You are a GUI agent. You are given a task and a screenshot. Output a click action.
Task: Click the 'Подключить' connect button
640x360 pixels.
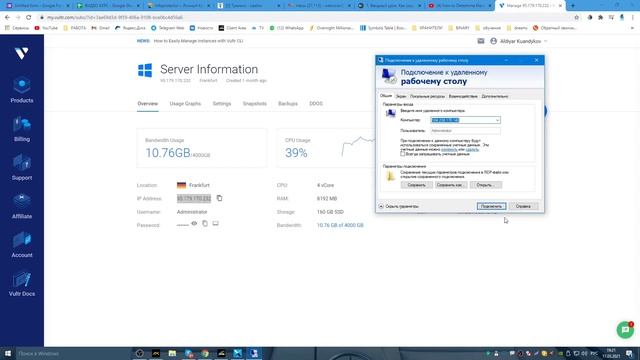tap(491, 207)
